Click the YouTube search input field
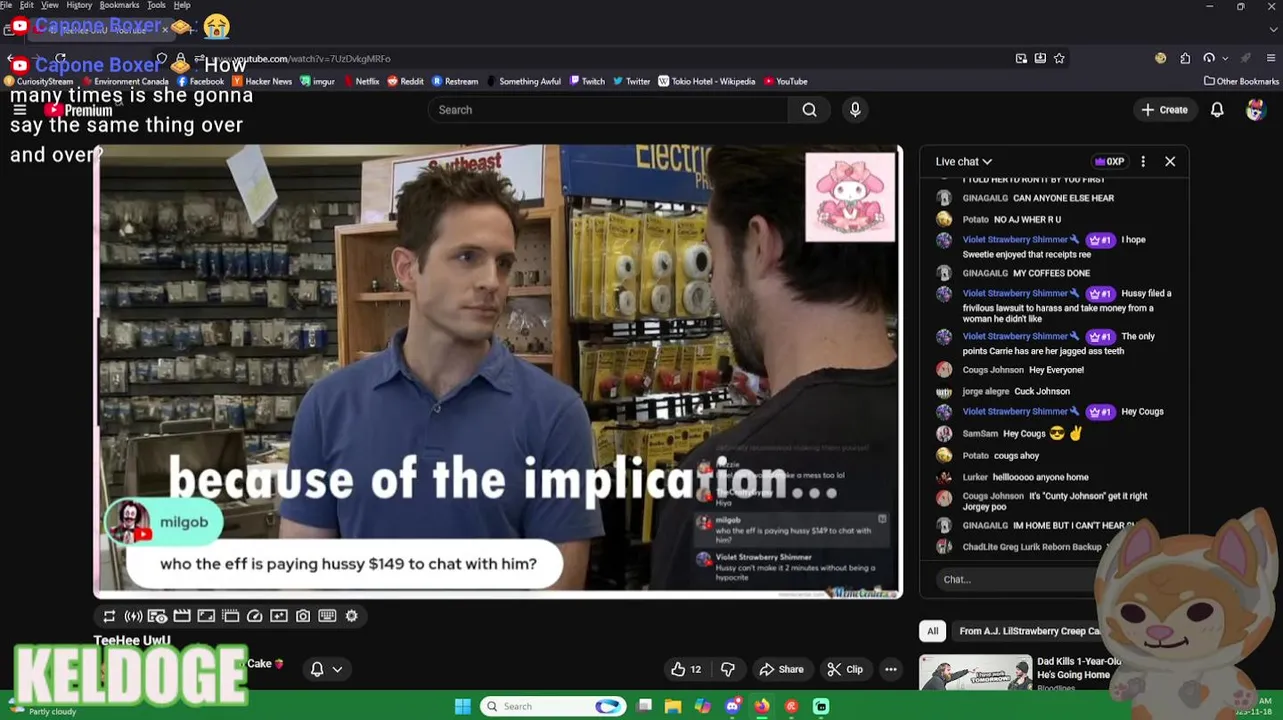The image size is (1283, 720). [608, 110]
